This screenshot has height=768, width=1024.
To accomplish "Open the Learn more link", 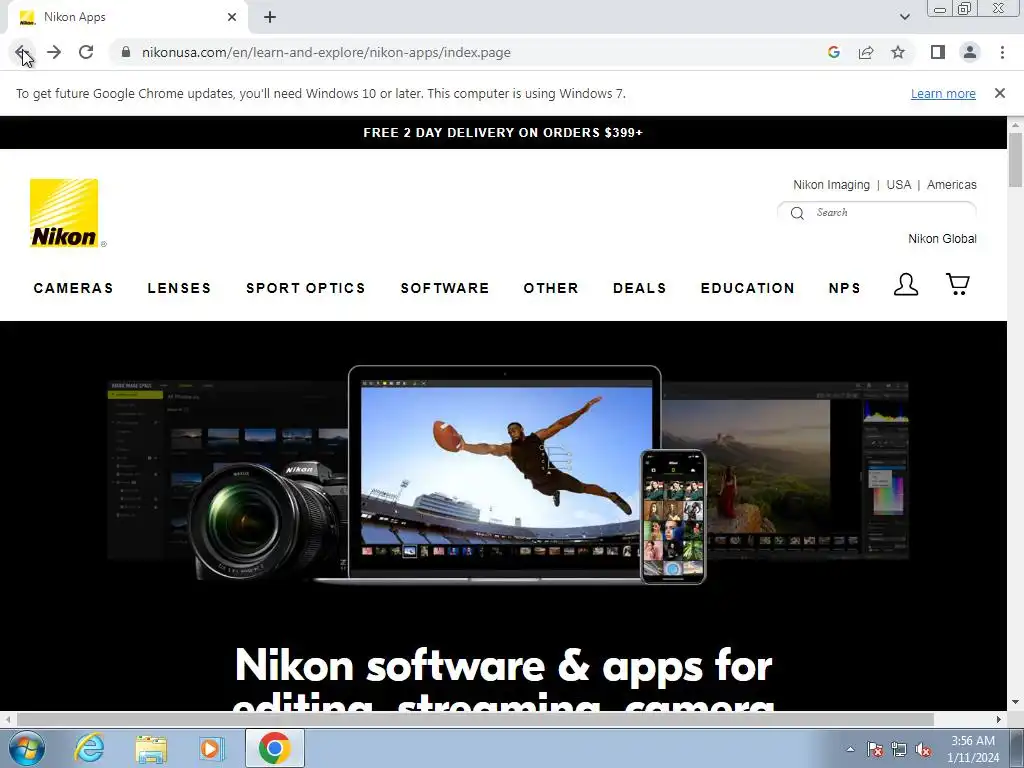I will pos(943,93).
